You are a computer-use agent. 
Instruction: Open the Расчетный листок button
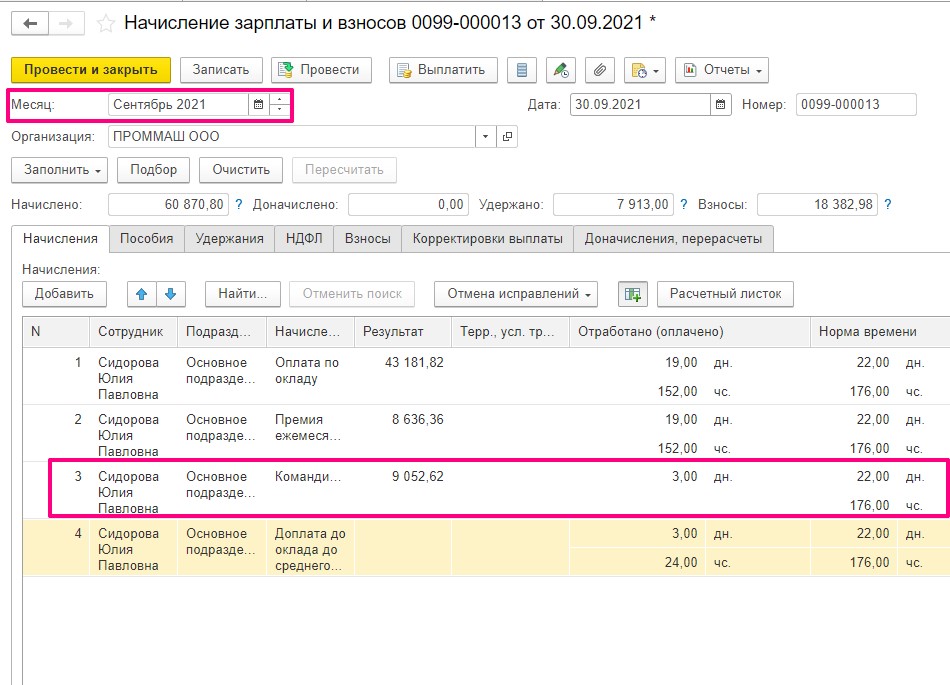point(725,294)
